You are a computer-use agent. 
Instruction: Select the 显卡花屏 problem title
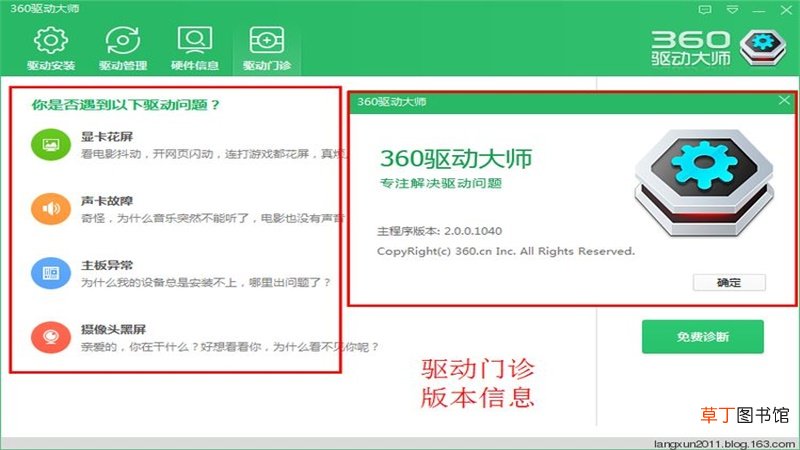pyautogui.click(x=107, y=137)
